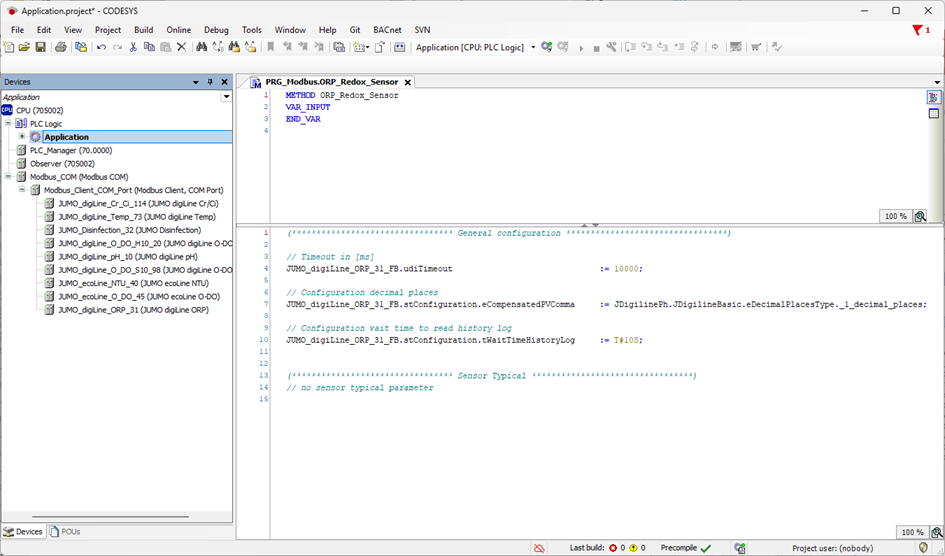
Task: Open Find with the binoculars icon
Action: [202, 47]
